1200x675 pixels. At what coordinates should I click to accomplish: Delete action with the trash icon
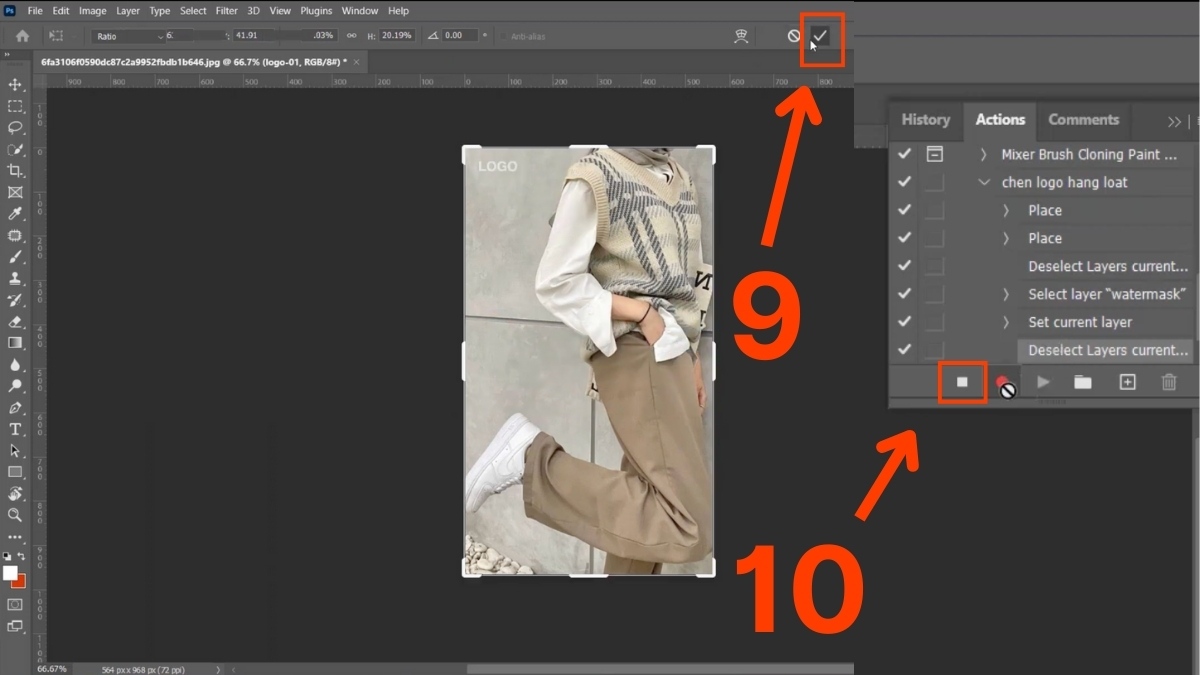[1169, 382]
